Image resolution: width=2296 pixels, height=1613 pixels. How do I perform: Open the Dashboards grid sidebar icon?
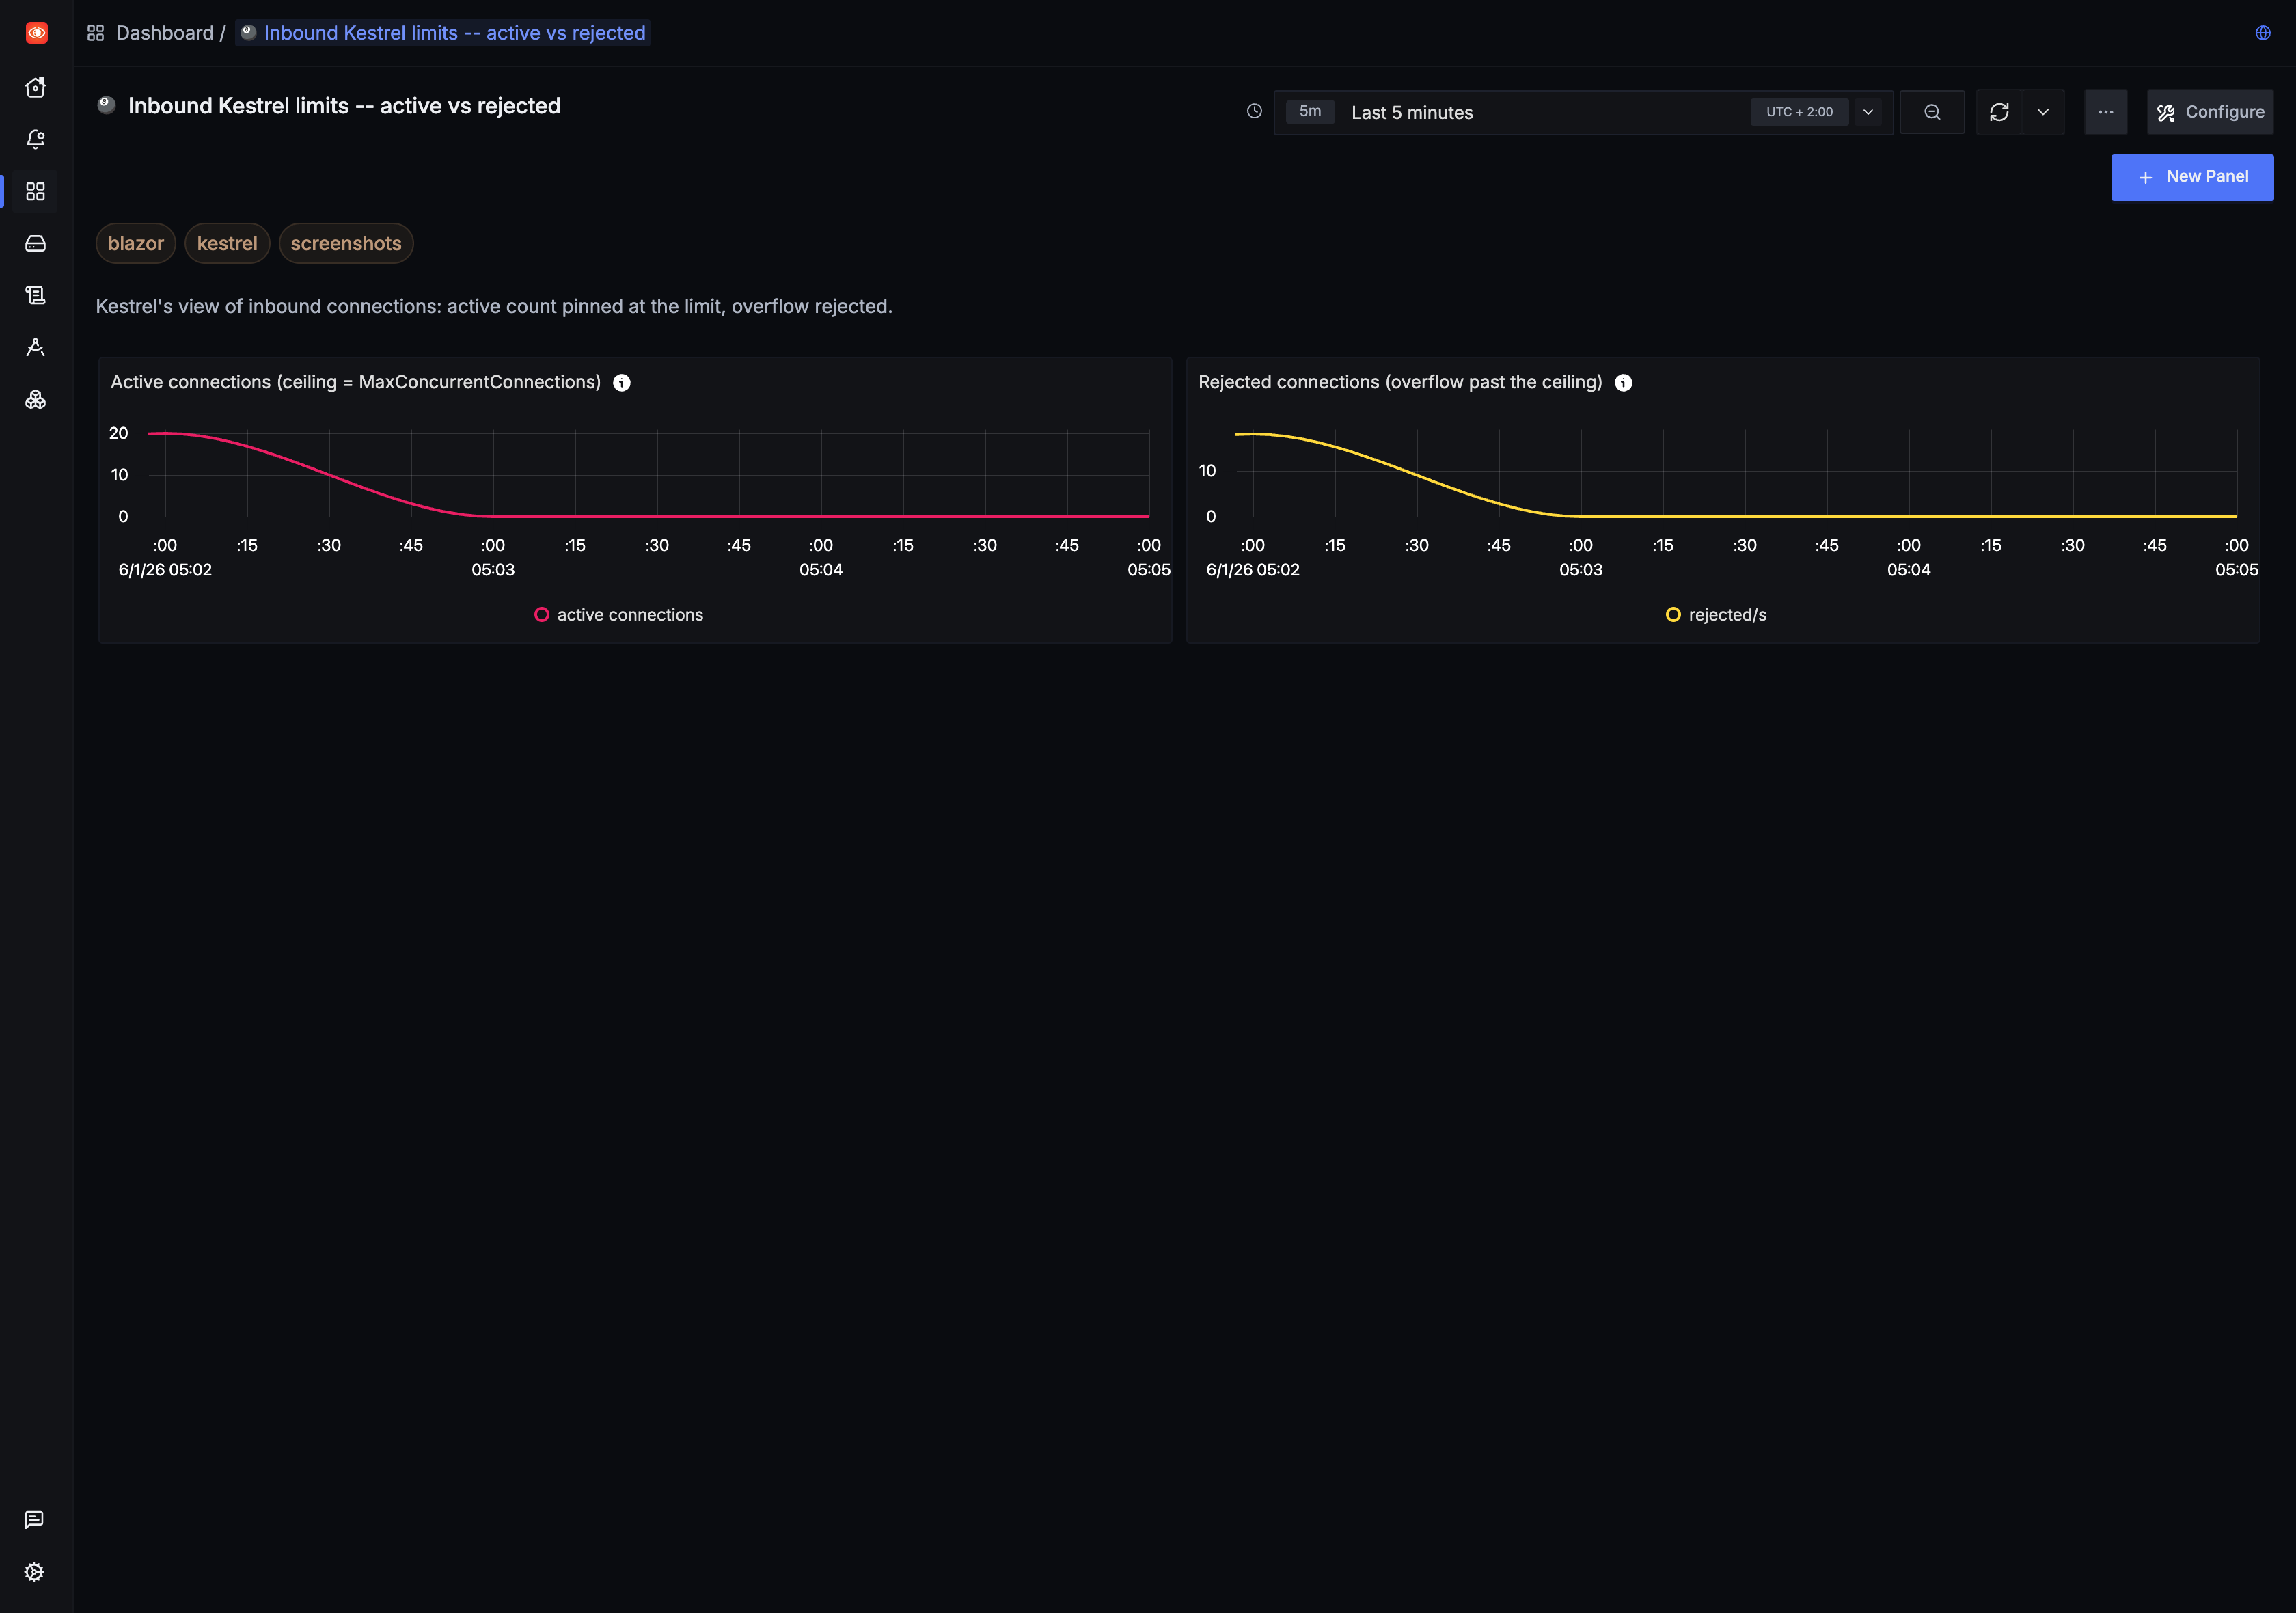(36, 191)
